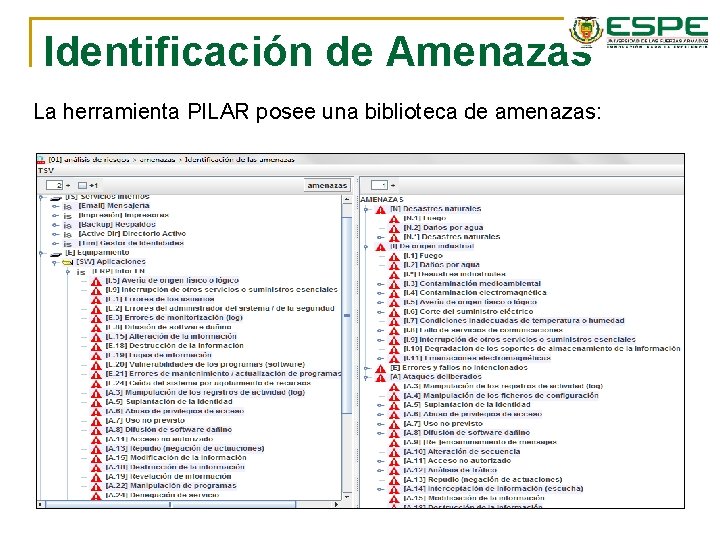This screenshot has height=540, width=720.
Task: Click warning icon beside [A.10] Alteración de secuencia
Action: [x=394, y=452]
